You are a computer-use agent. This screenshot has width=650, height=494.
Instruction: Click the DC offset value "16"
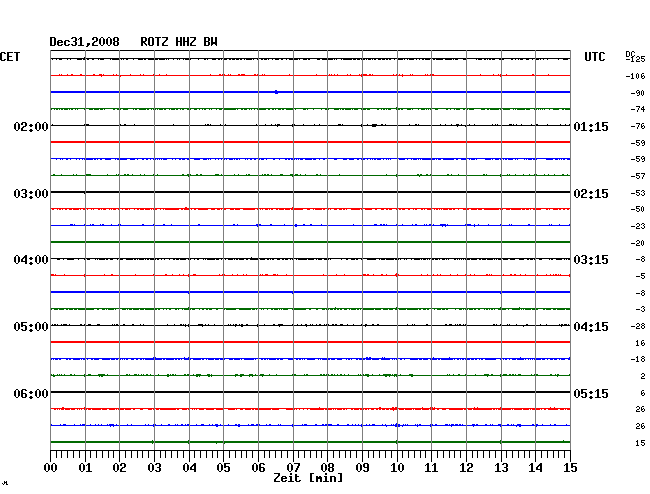640,343
